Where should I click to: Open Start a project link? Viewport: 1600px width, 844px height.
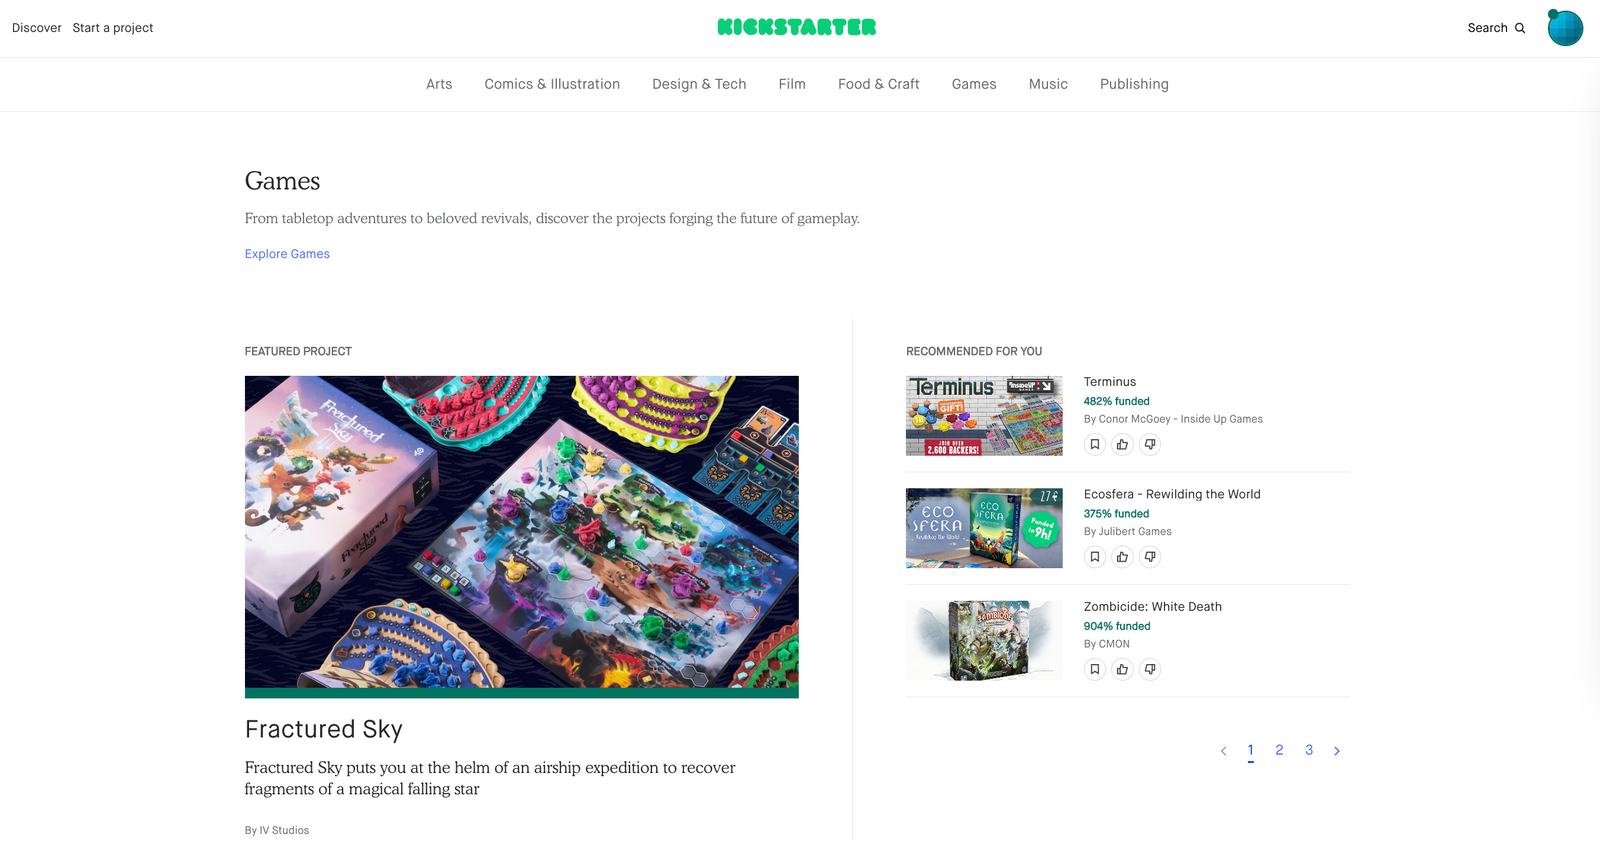[113, 28]
